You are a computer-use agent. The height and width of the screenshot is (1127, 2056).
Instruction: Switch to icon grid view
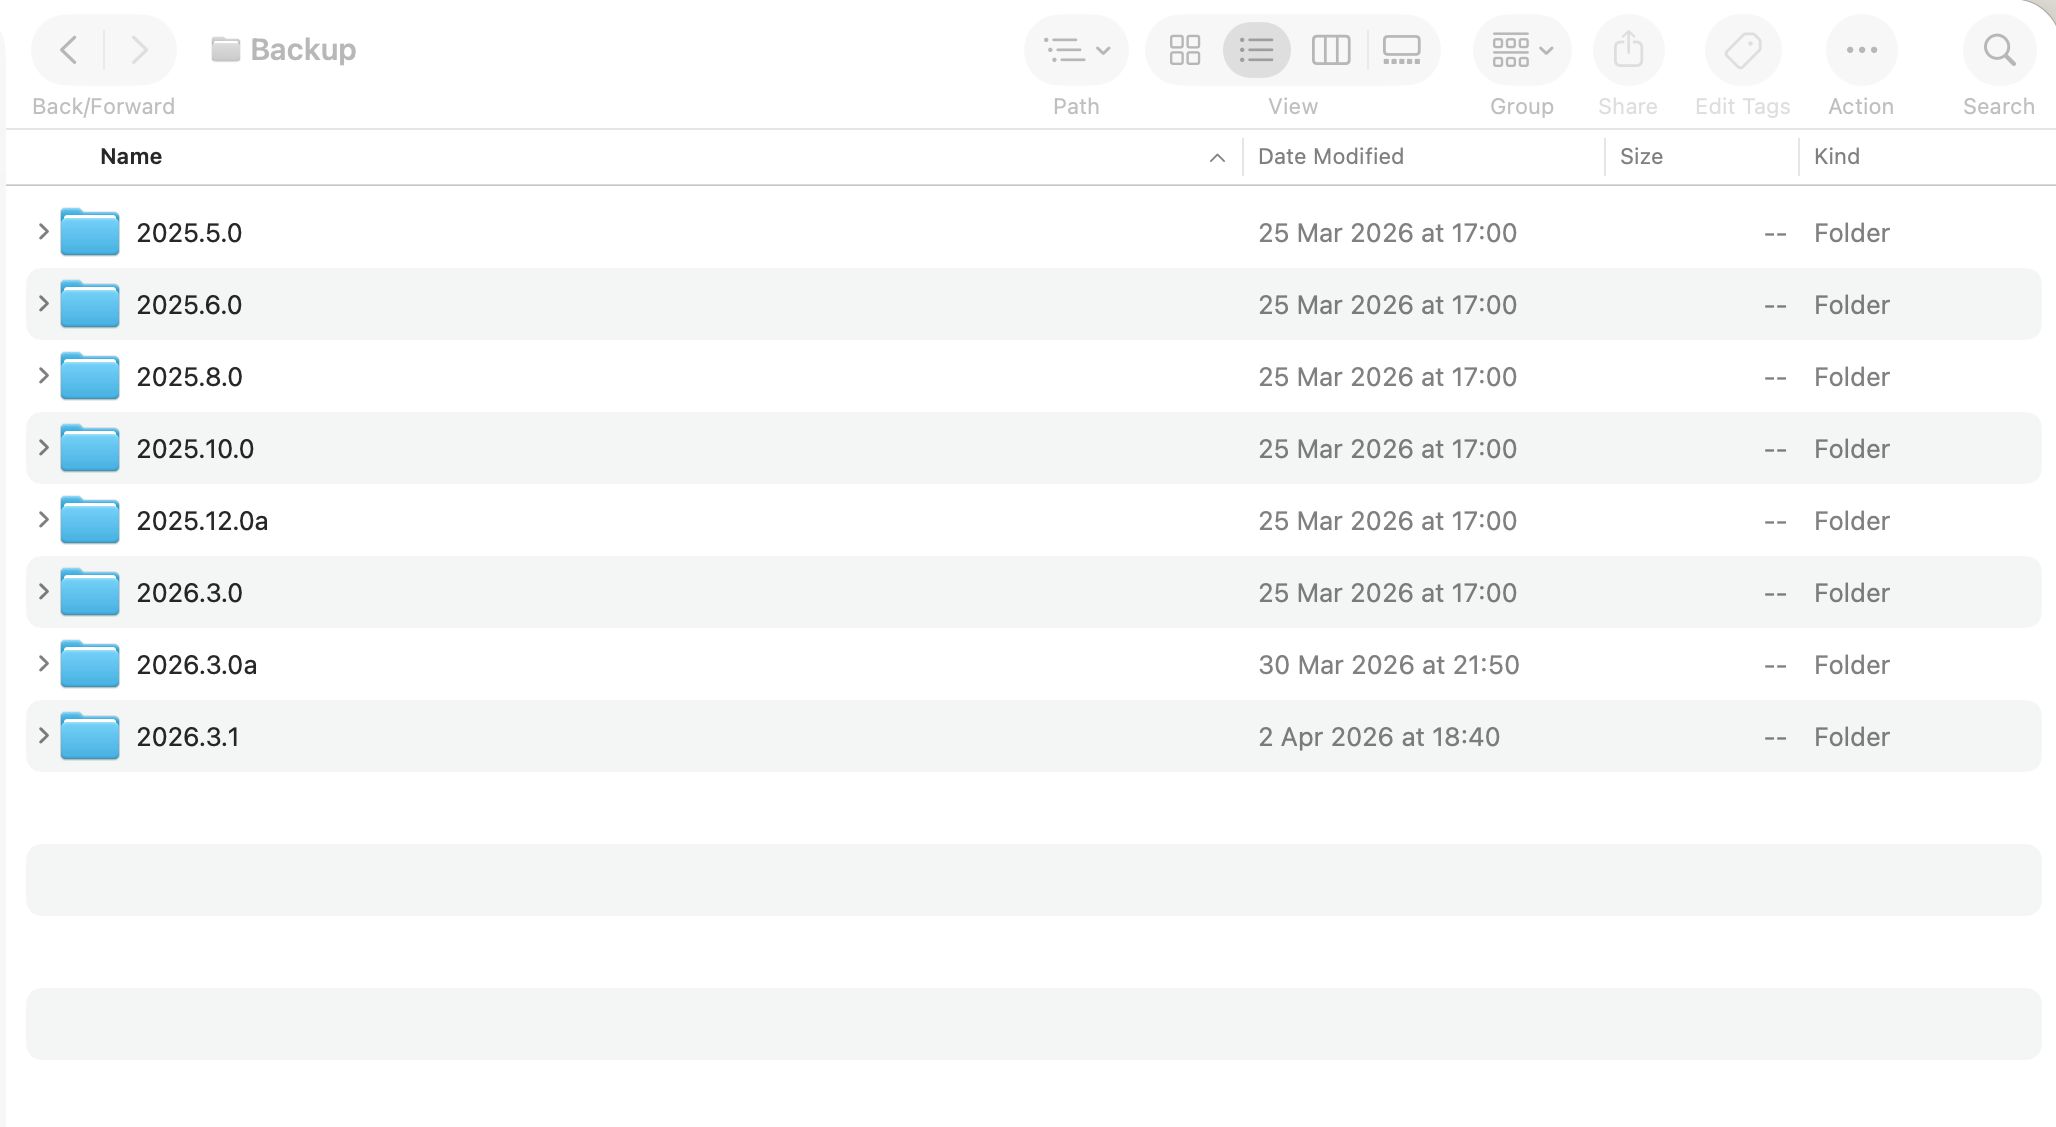pos(1185,50)
